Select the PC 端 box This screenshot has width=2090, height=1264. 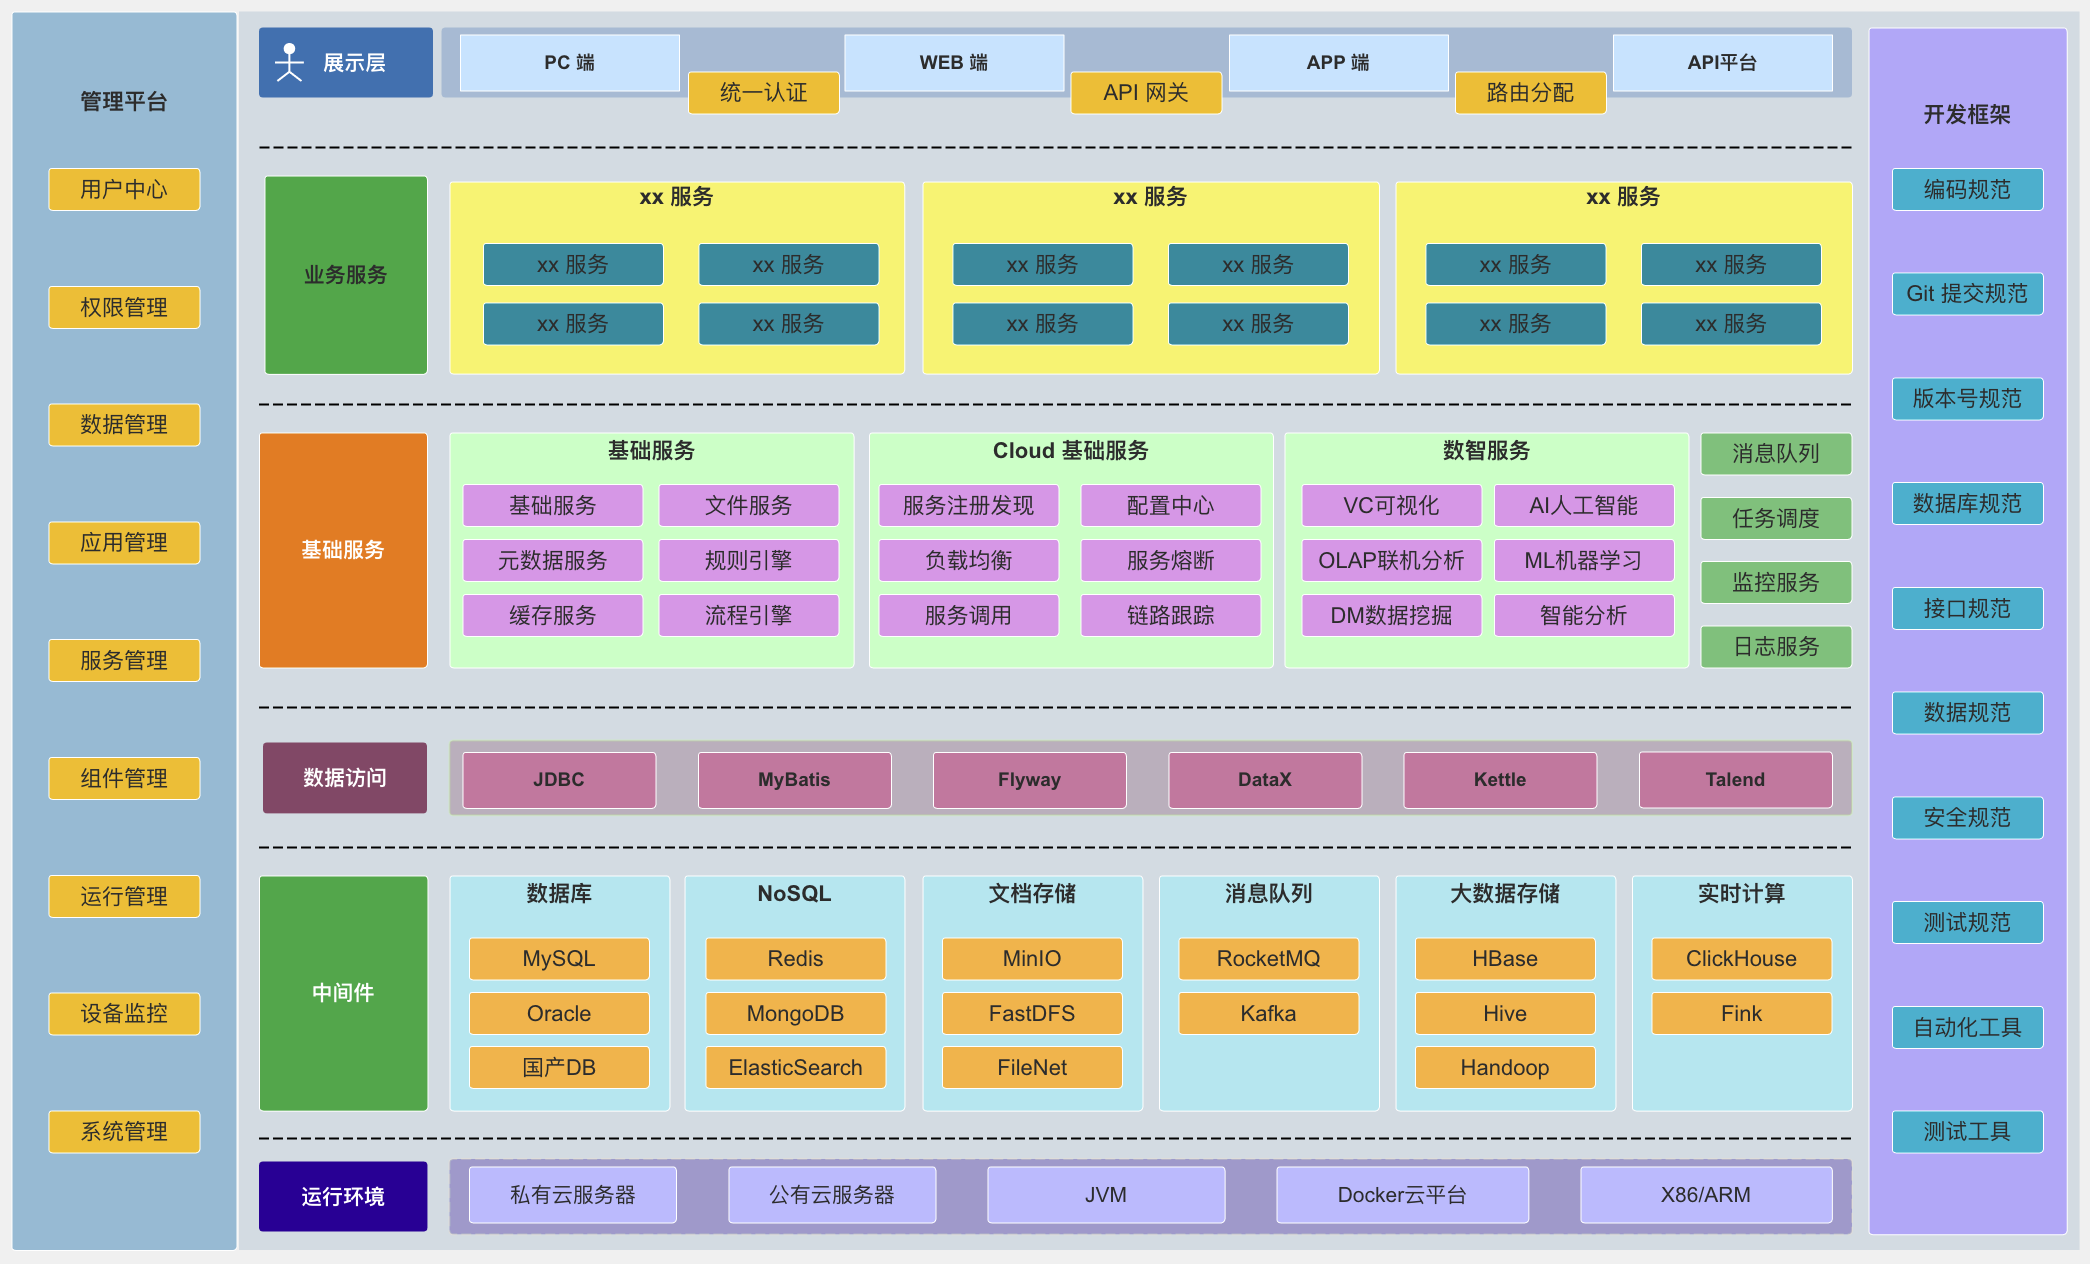pos(570,62)
